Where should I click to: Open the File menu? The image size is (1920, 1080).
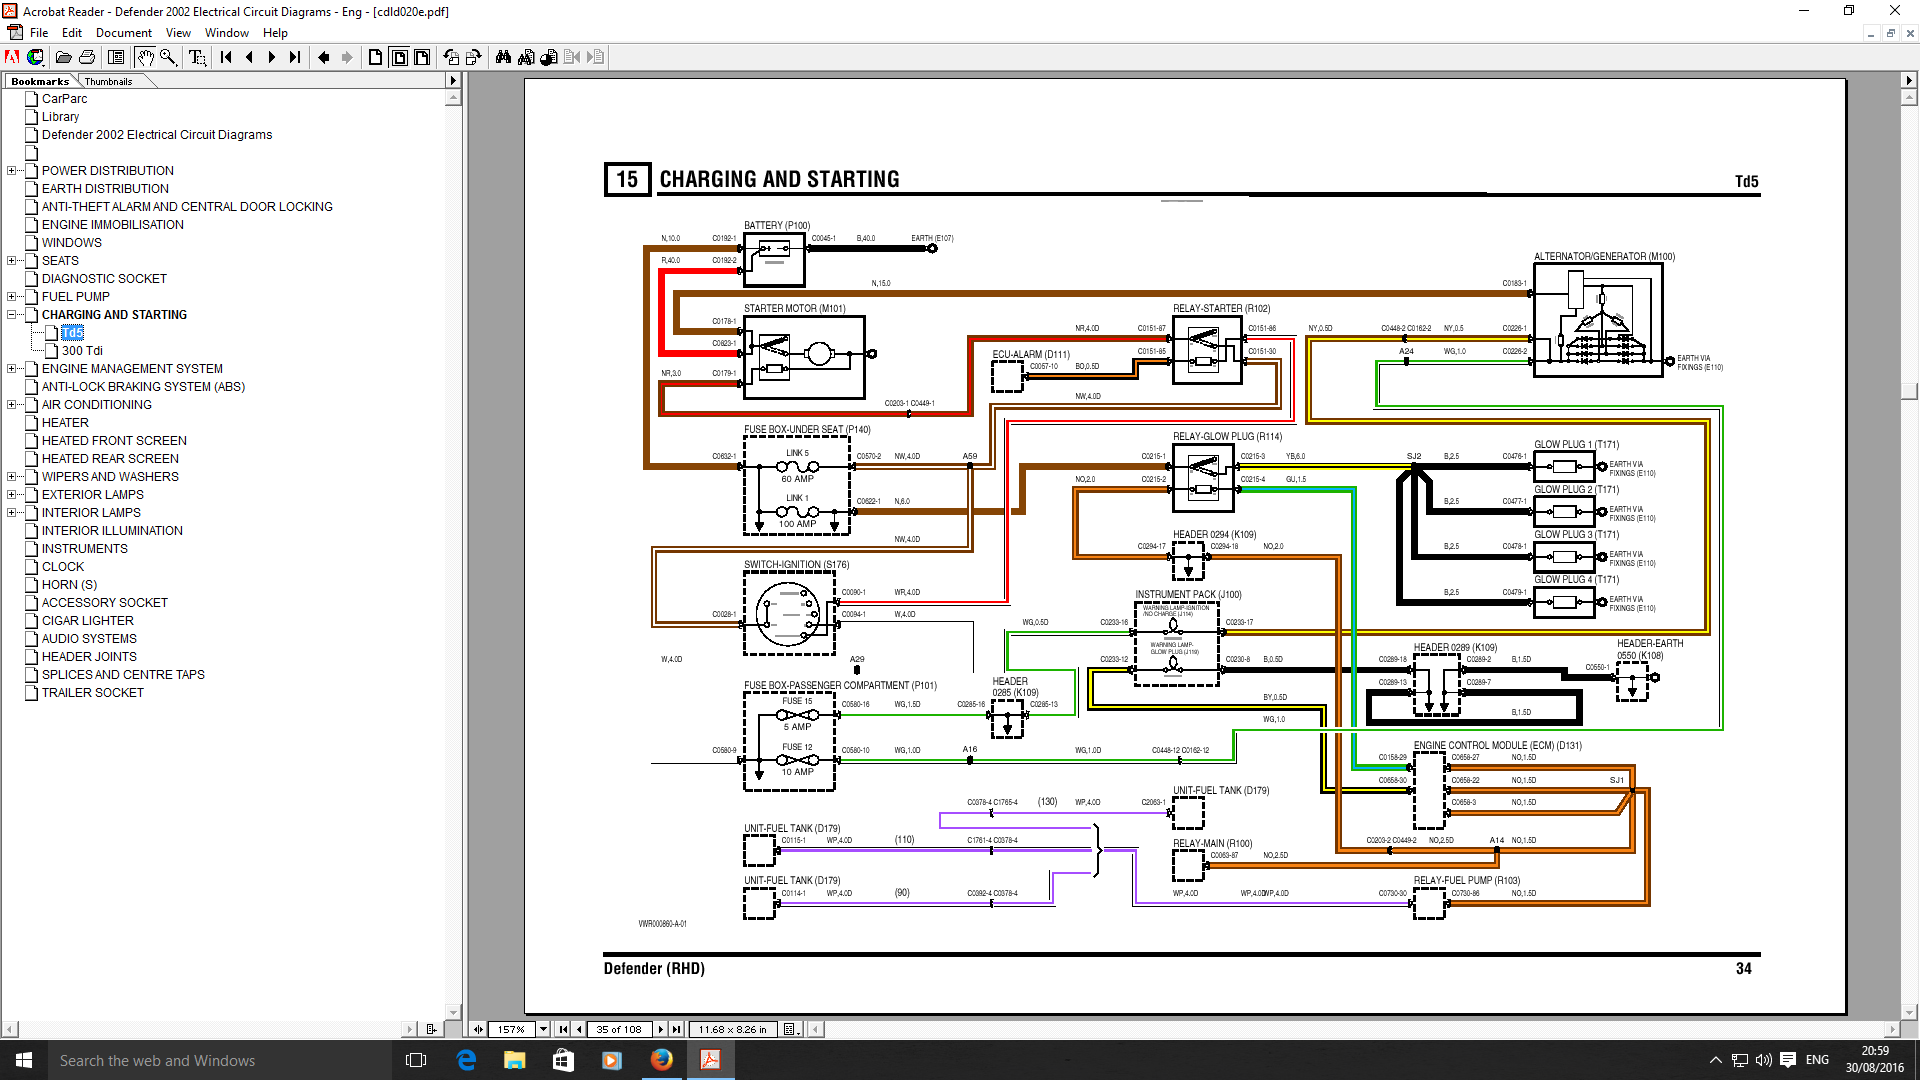pyautogui.click(x=39, y=33)
